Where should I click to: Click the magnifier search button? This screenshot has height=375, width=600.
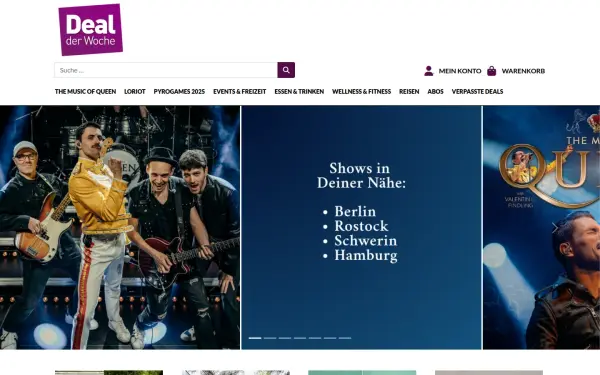(286, 70)
